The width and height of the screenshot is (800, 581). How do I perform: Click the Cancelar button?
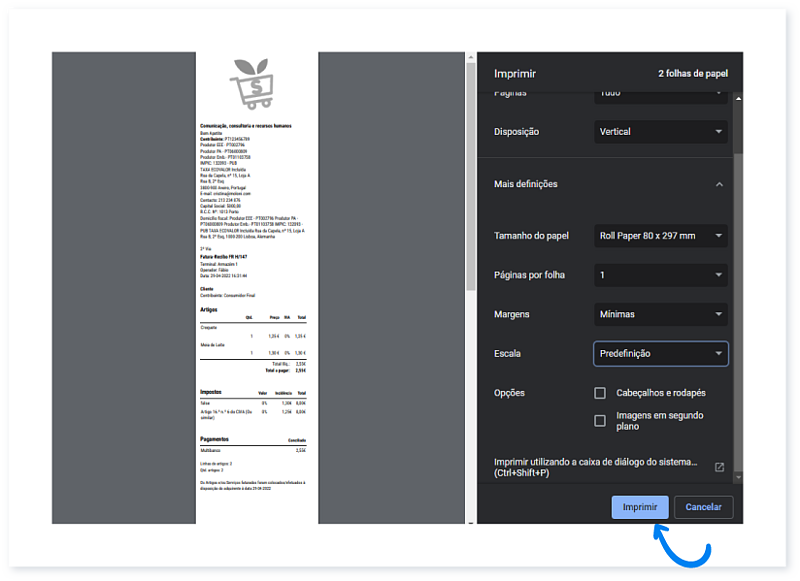tap(703, 507)
